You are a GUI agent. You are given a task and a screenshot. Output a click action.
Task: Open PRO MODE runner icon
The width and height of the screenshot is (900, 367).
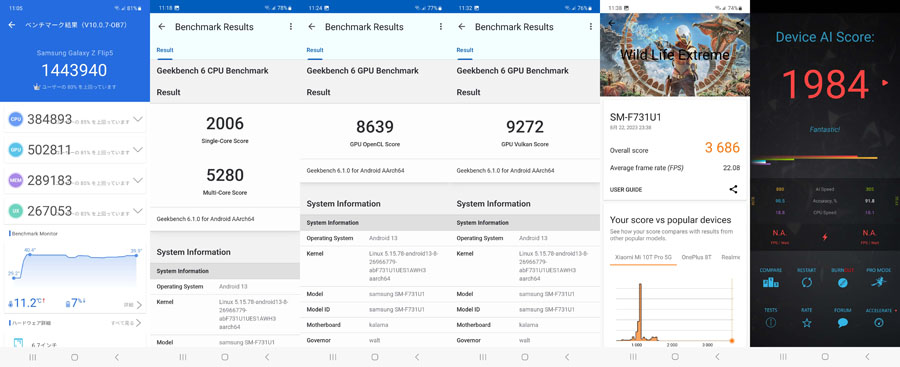coord(878,282)
